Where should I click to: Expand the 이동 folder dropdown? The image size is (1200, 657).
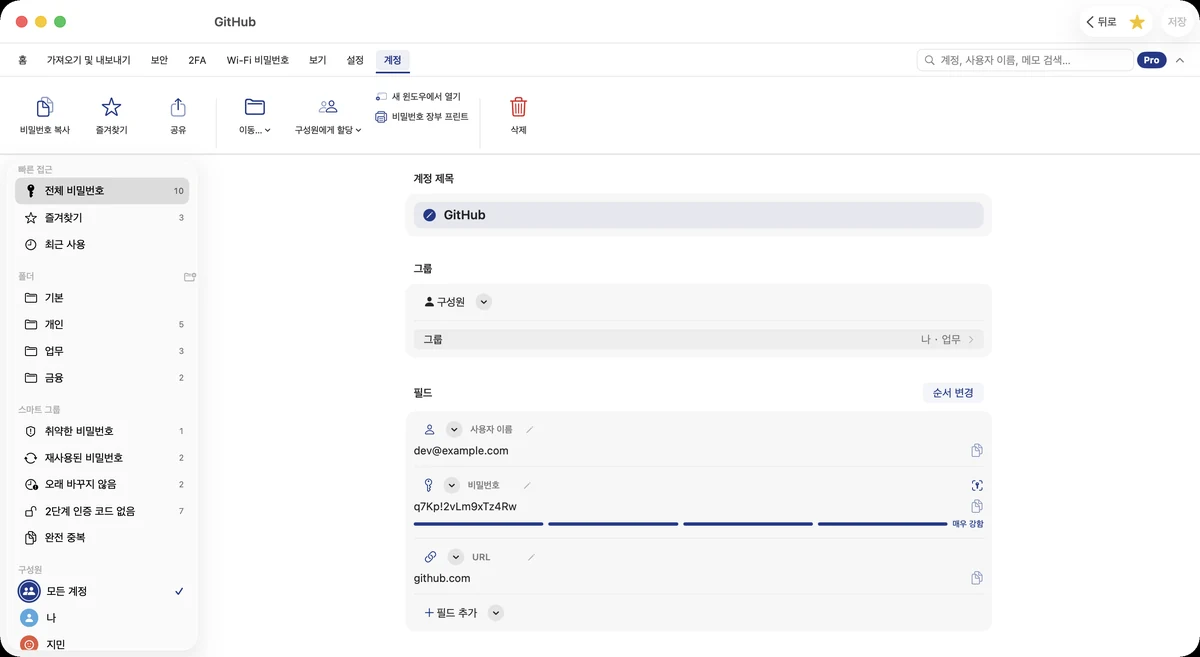pos(255,117)
